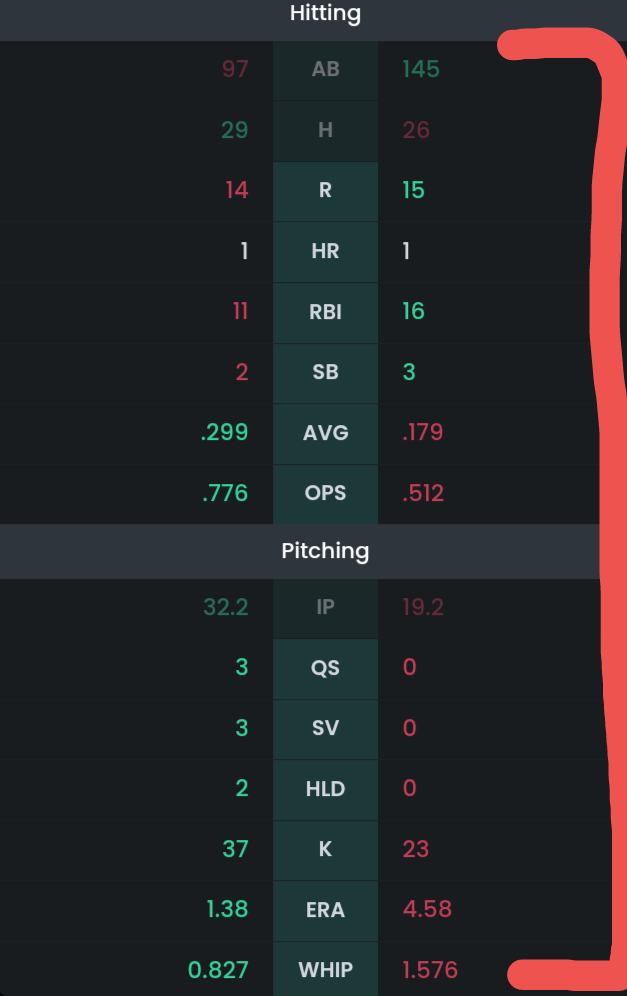Image resolution: width=627 pixels, height=996 pixels.
Task: Click the Hitting section header
Action: [x=325, y=13]
